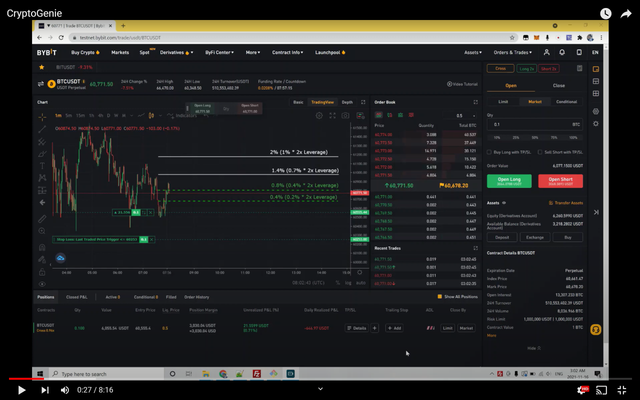
Task: Open the notifications bell
Action: (562, 52)
